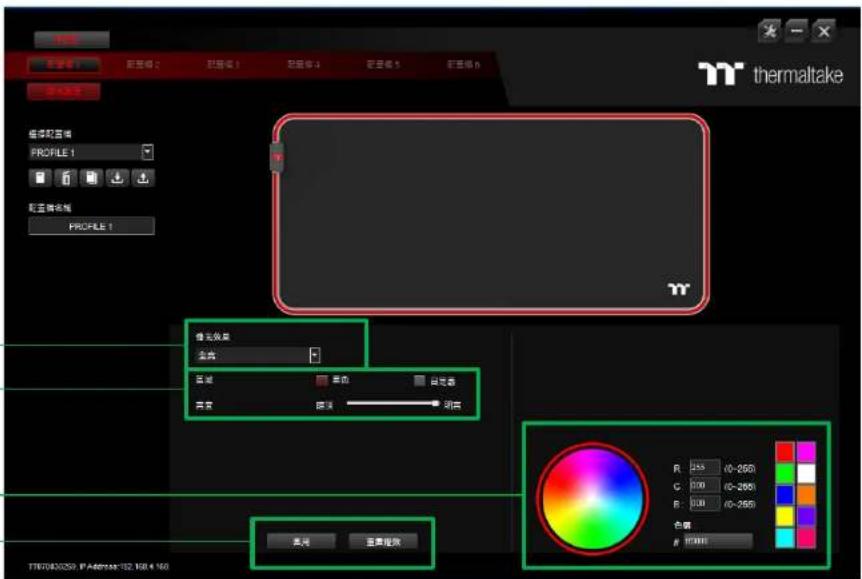Open the PROFILE 1 selection dropdown
This screenshot has width=862, height=579.
coord(147,152)
